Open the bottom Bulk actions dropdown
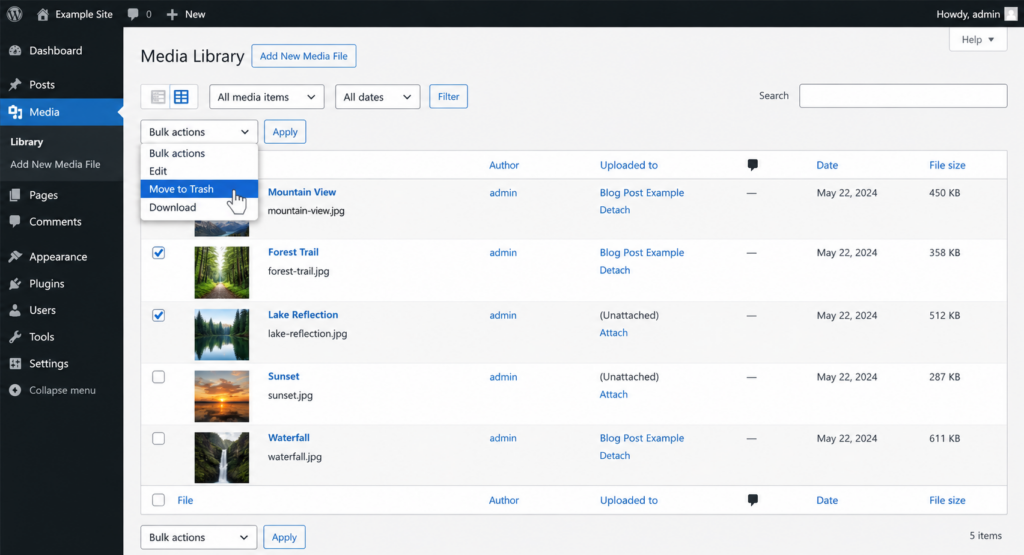This screenshot has width=1024, height=555. click(x=199, y=537)
